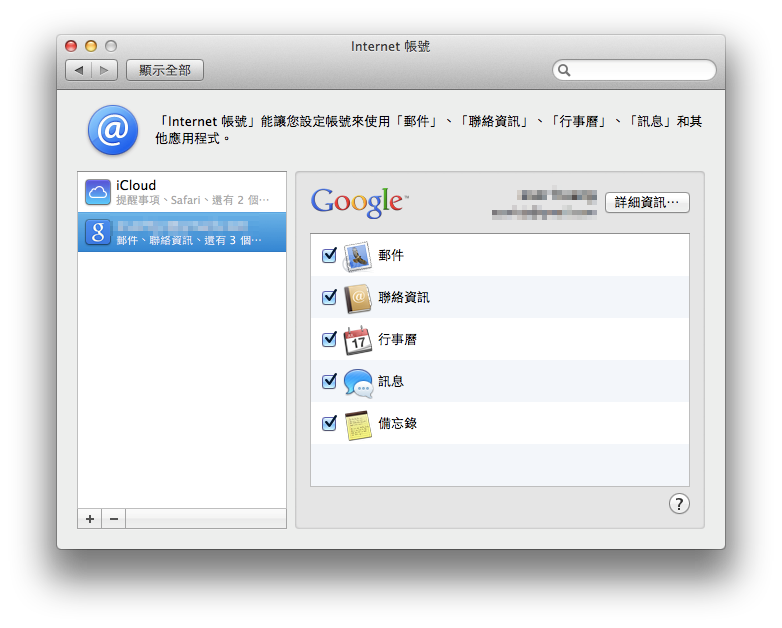Click the blue @ Internet Accounts icon
Viewport: 782px width, 628px height.
tap(113, 130)
